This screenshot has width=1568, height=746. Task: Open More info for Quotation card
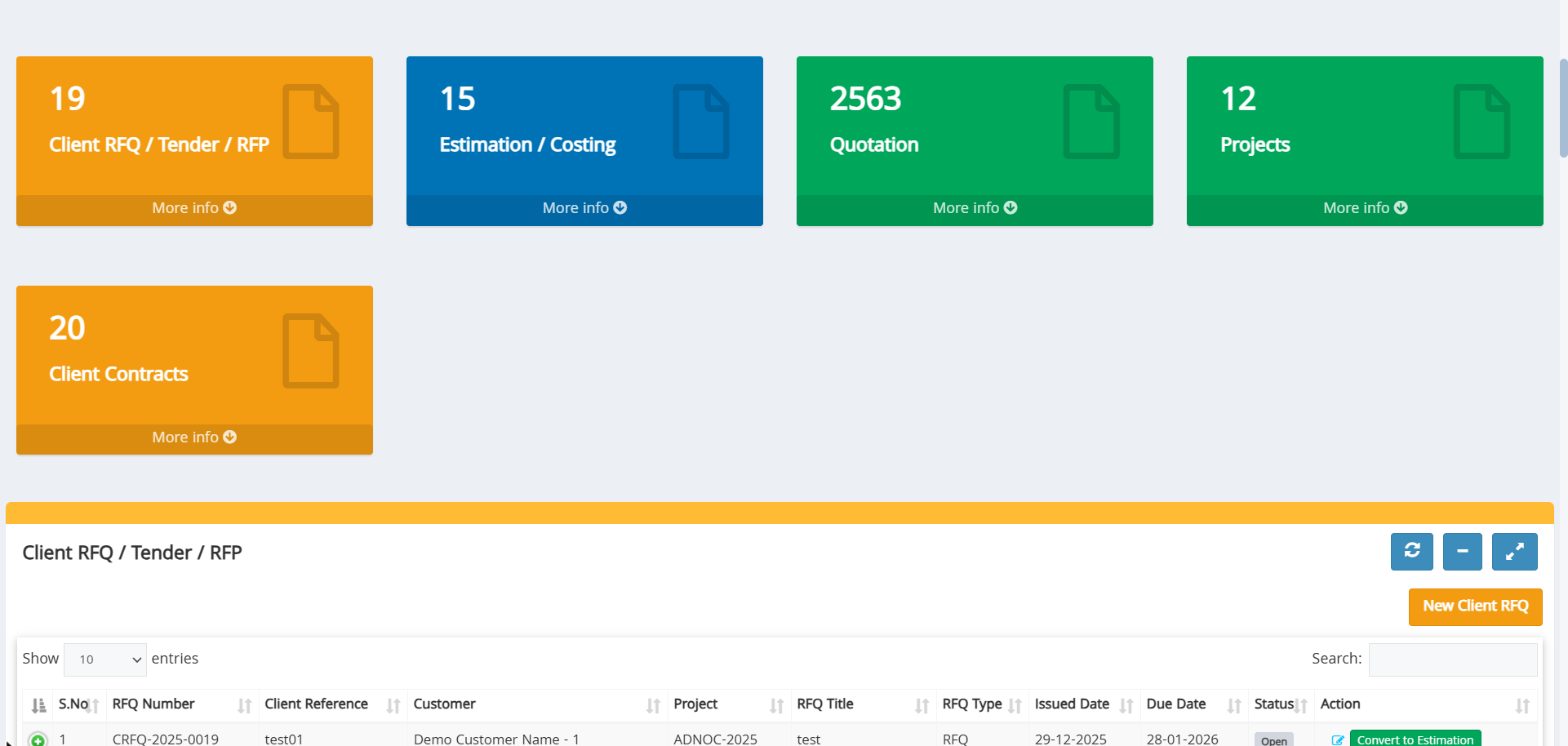tap(974, 208)
